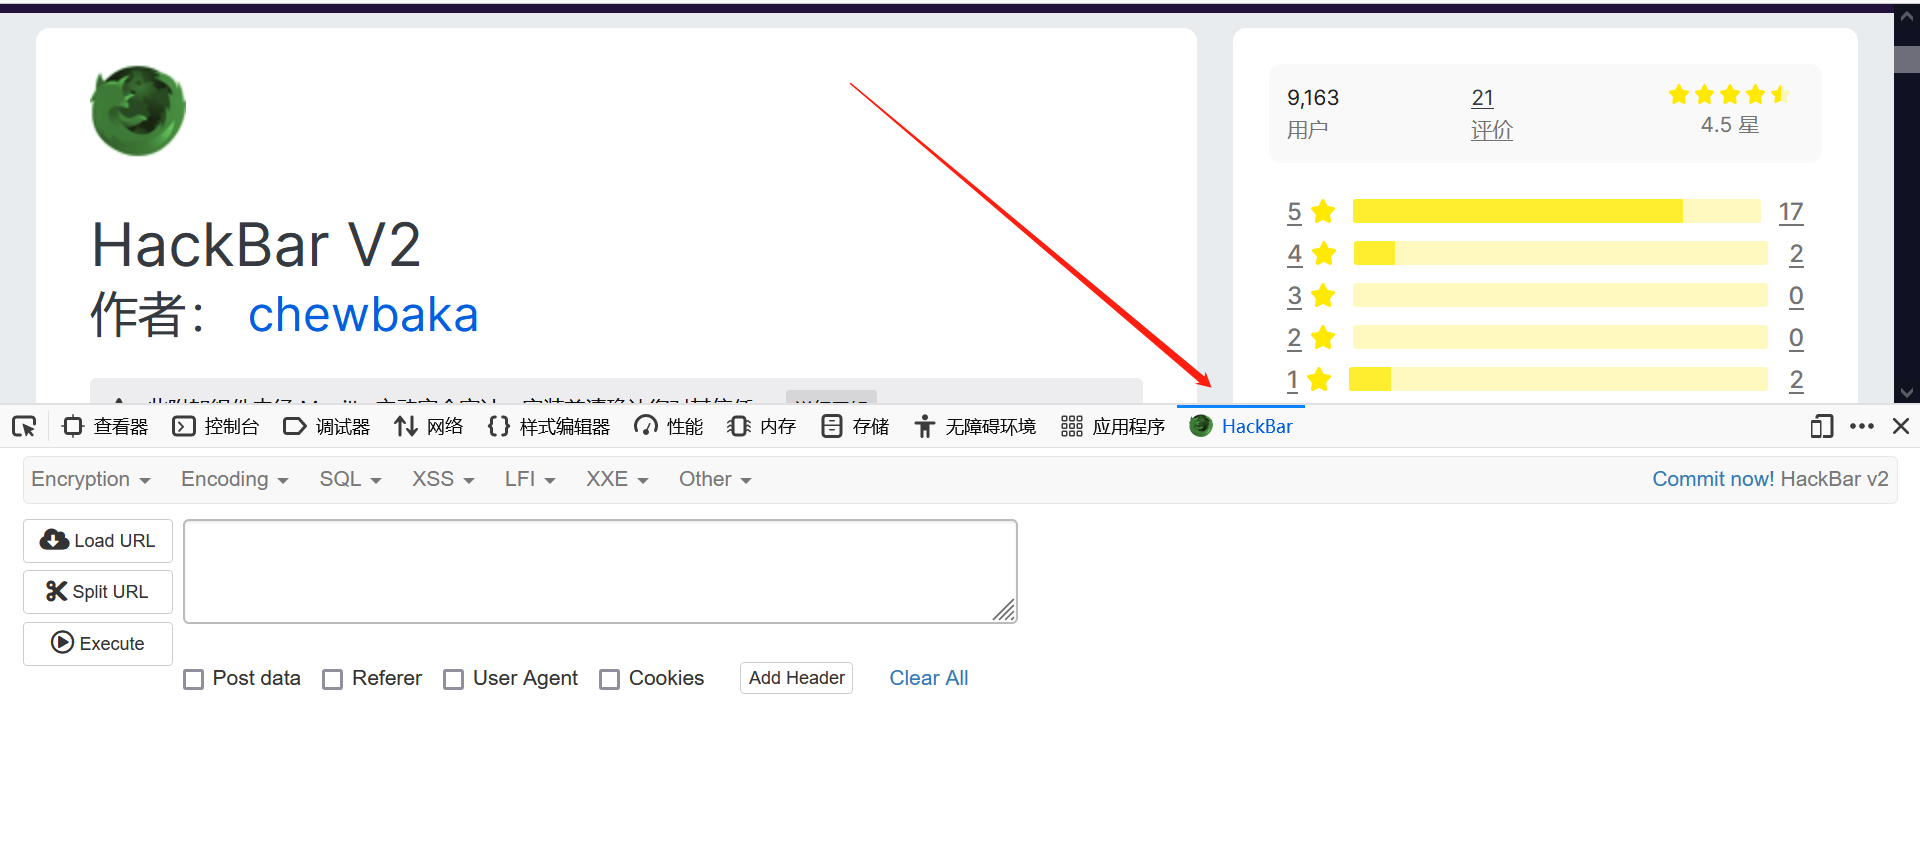Expand the LFI dropdown menu

coord(530,479)
